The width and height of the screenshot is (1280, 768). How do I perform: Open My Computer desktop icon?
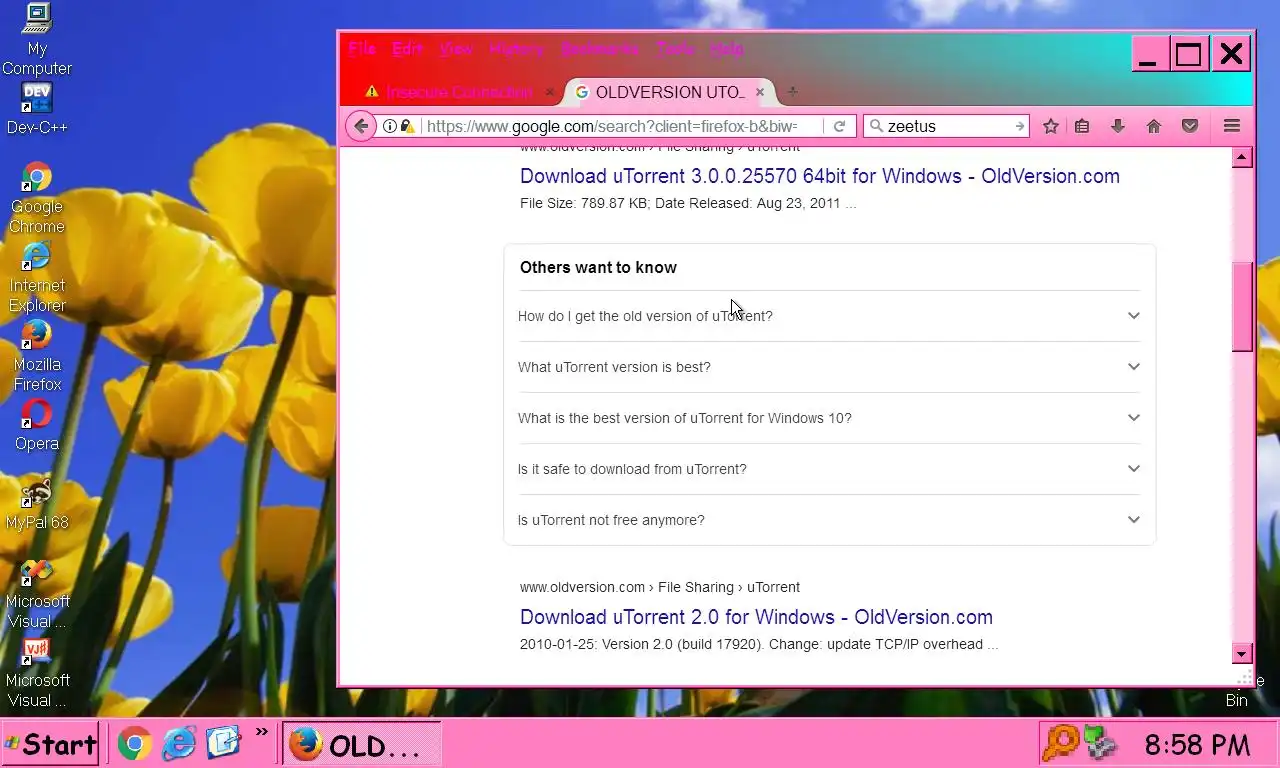(37, 40)
